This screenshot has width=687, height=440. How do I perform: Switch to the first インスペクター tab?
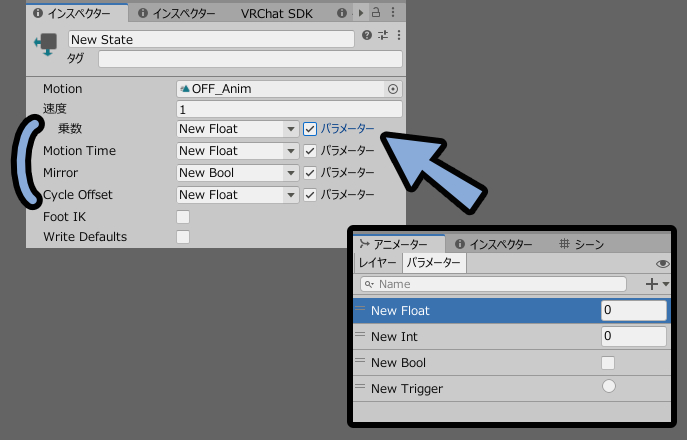(x=77, y=13)
